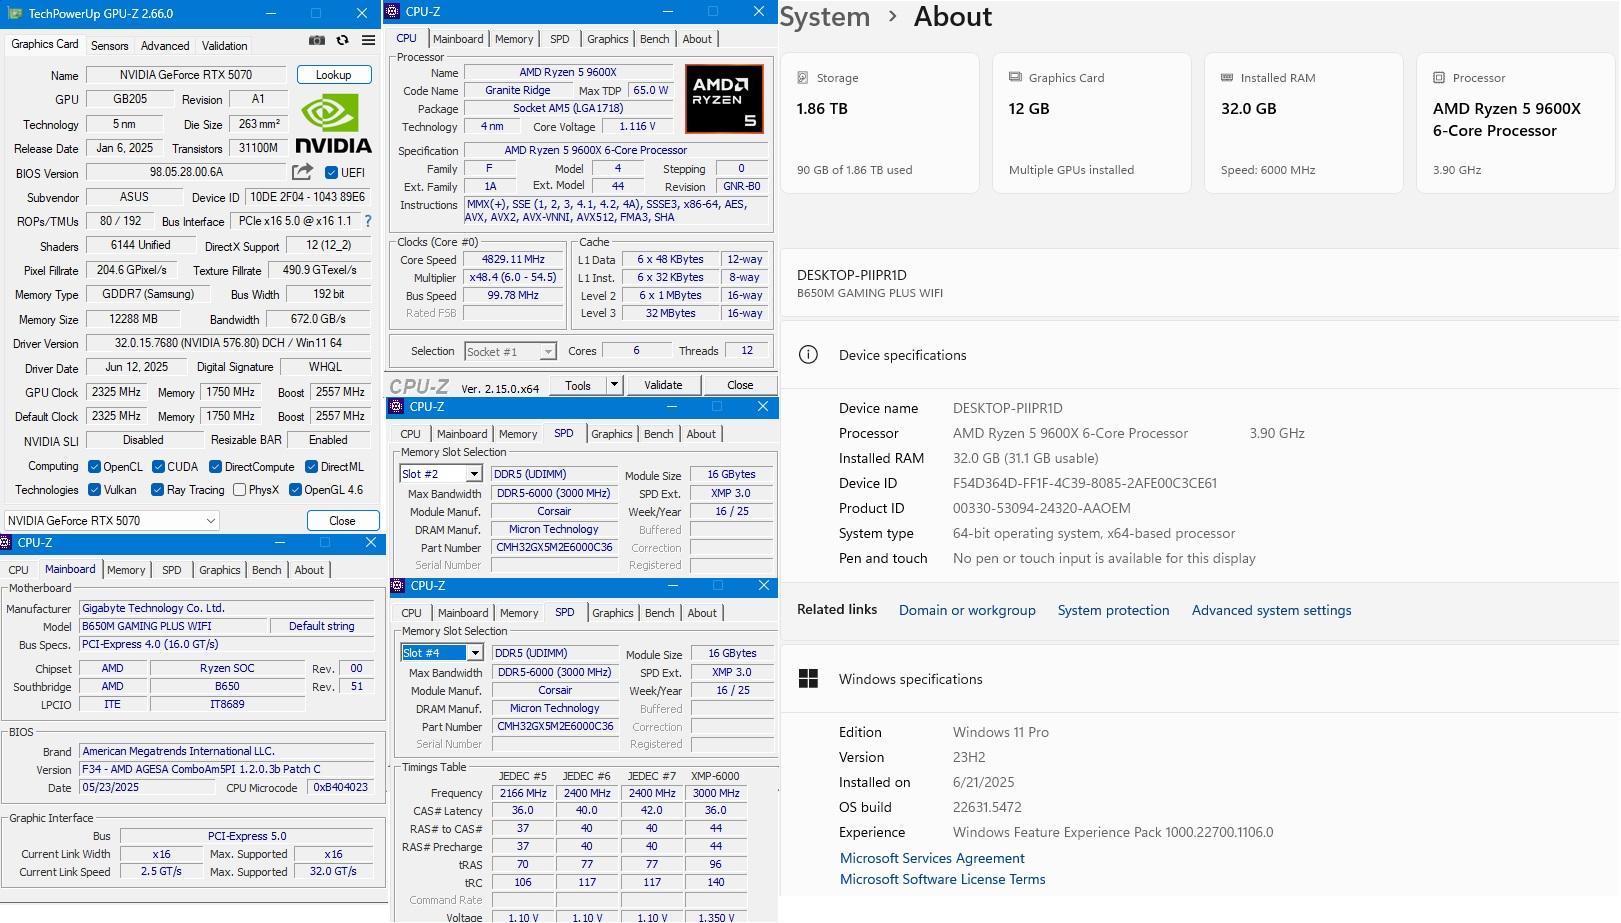This screenshot has width=1621, height=923.
Task: Click the title bar icon of the CPU-Z Slot #4 window
Action: pyautogui.click(x=397, y=586)
